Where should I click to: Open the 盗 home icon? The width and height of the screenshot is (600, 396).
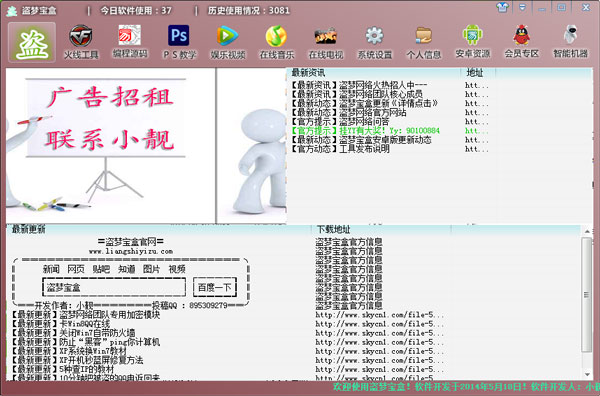pos(32,42)
